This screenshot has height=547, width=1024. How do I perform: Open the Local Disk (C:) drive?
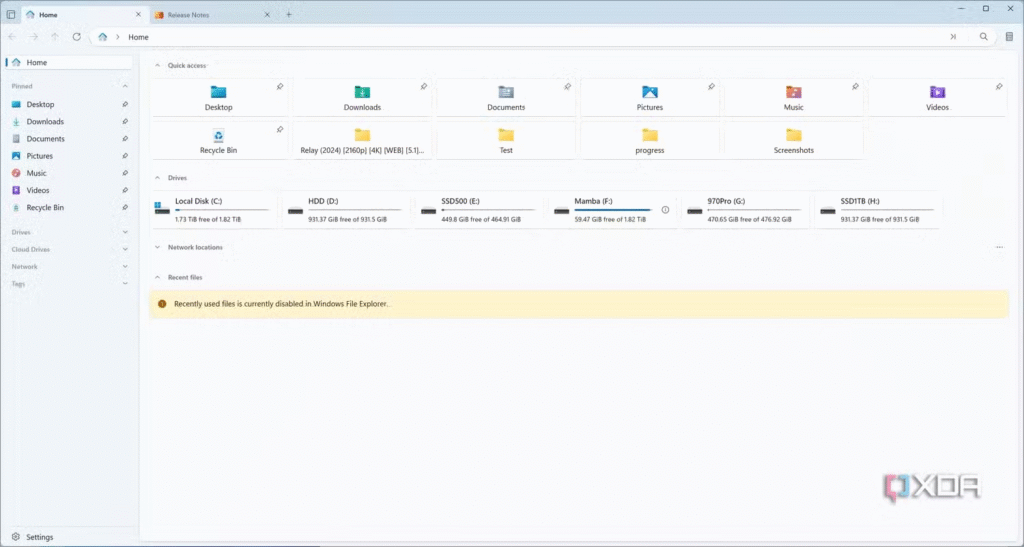pyautogui.click(x=214, y=209)
